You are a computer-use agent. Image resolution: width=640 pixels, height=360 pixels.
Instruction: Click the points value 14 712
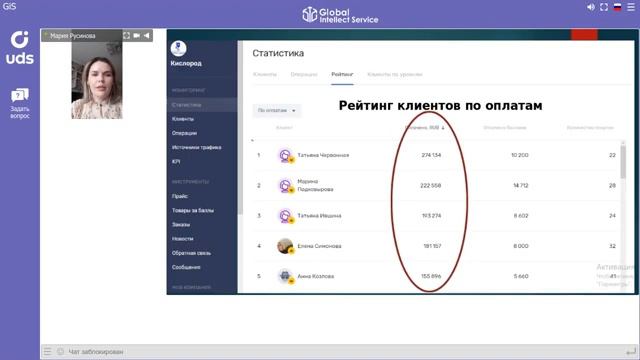tap(520, 185)
